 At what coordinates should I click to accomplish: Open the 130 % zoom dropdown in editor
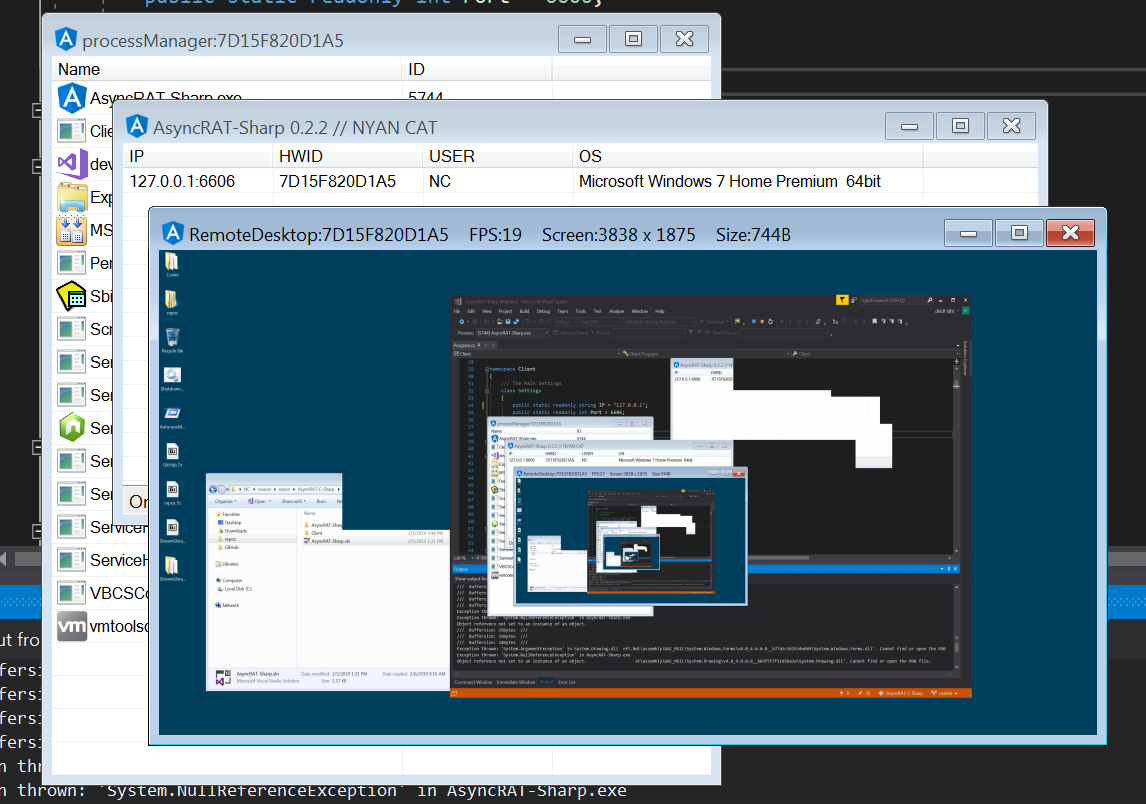point(461,558)
